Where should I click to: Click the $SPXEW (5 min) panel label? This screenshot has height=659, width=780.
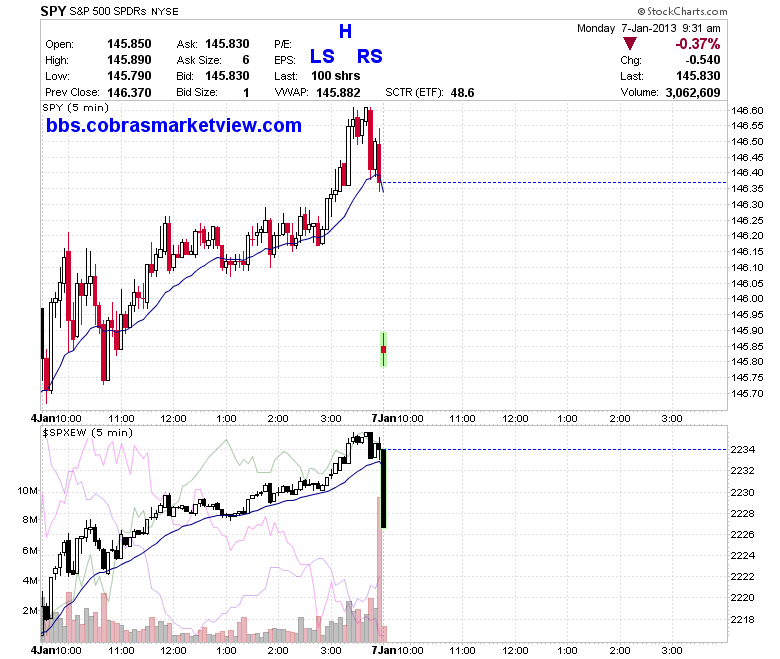pos(88,432)
